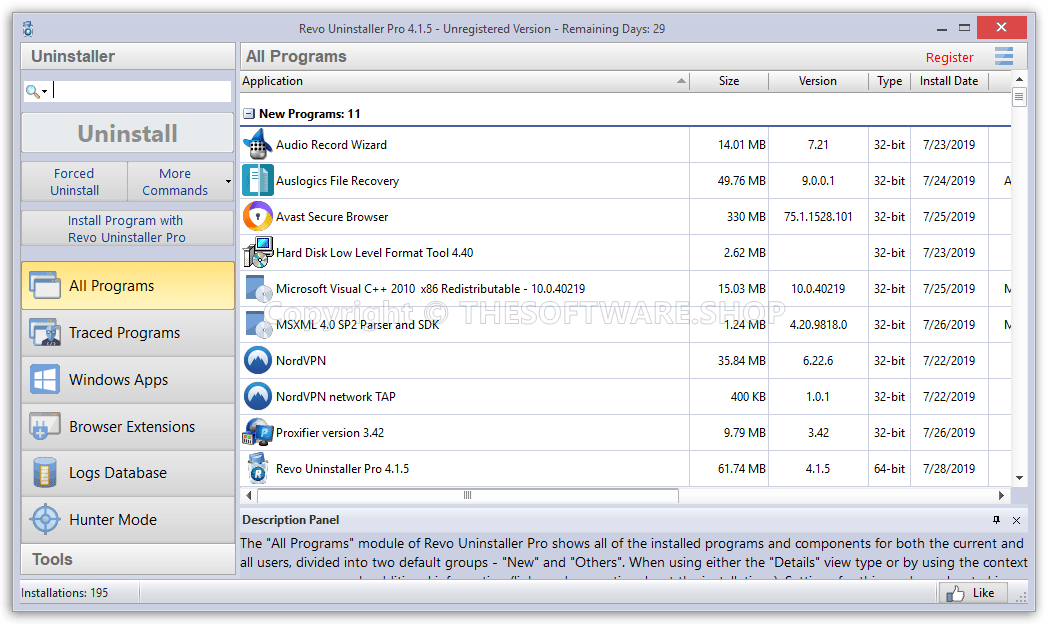Viewport: 1048px width, 624px height.
Task: Pin the Description Panel
Action: pyautogui.click(x=997, y=520)
